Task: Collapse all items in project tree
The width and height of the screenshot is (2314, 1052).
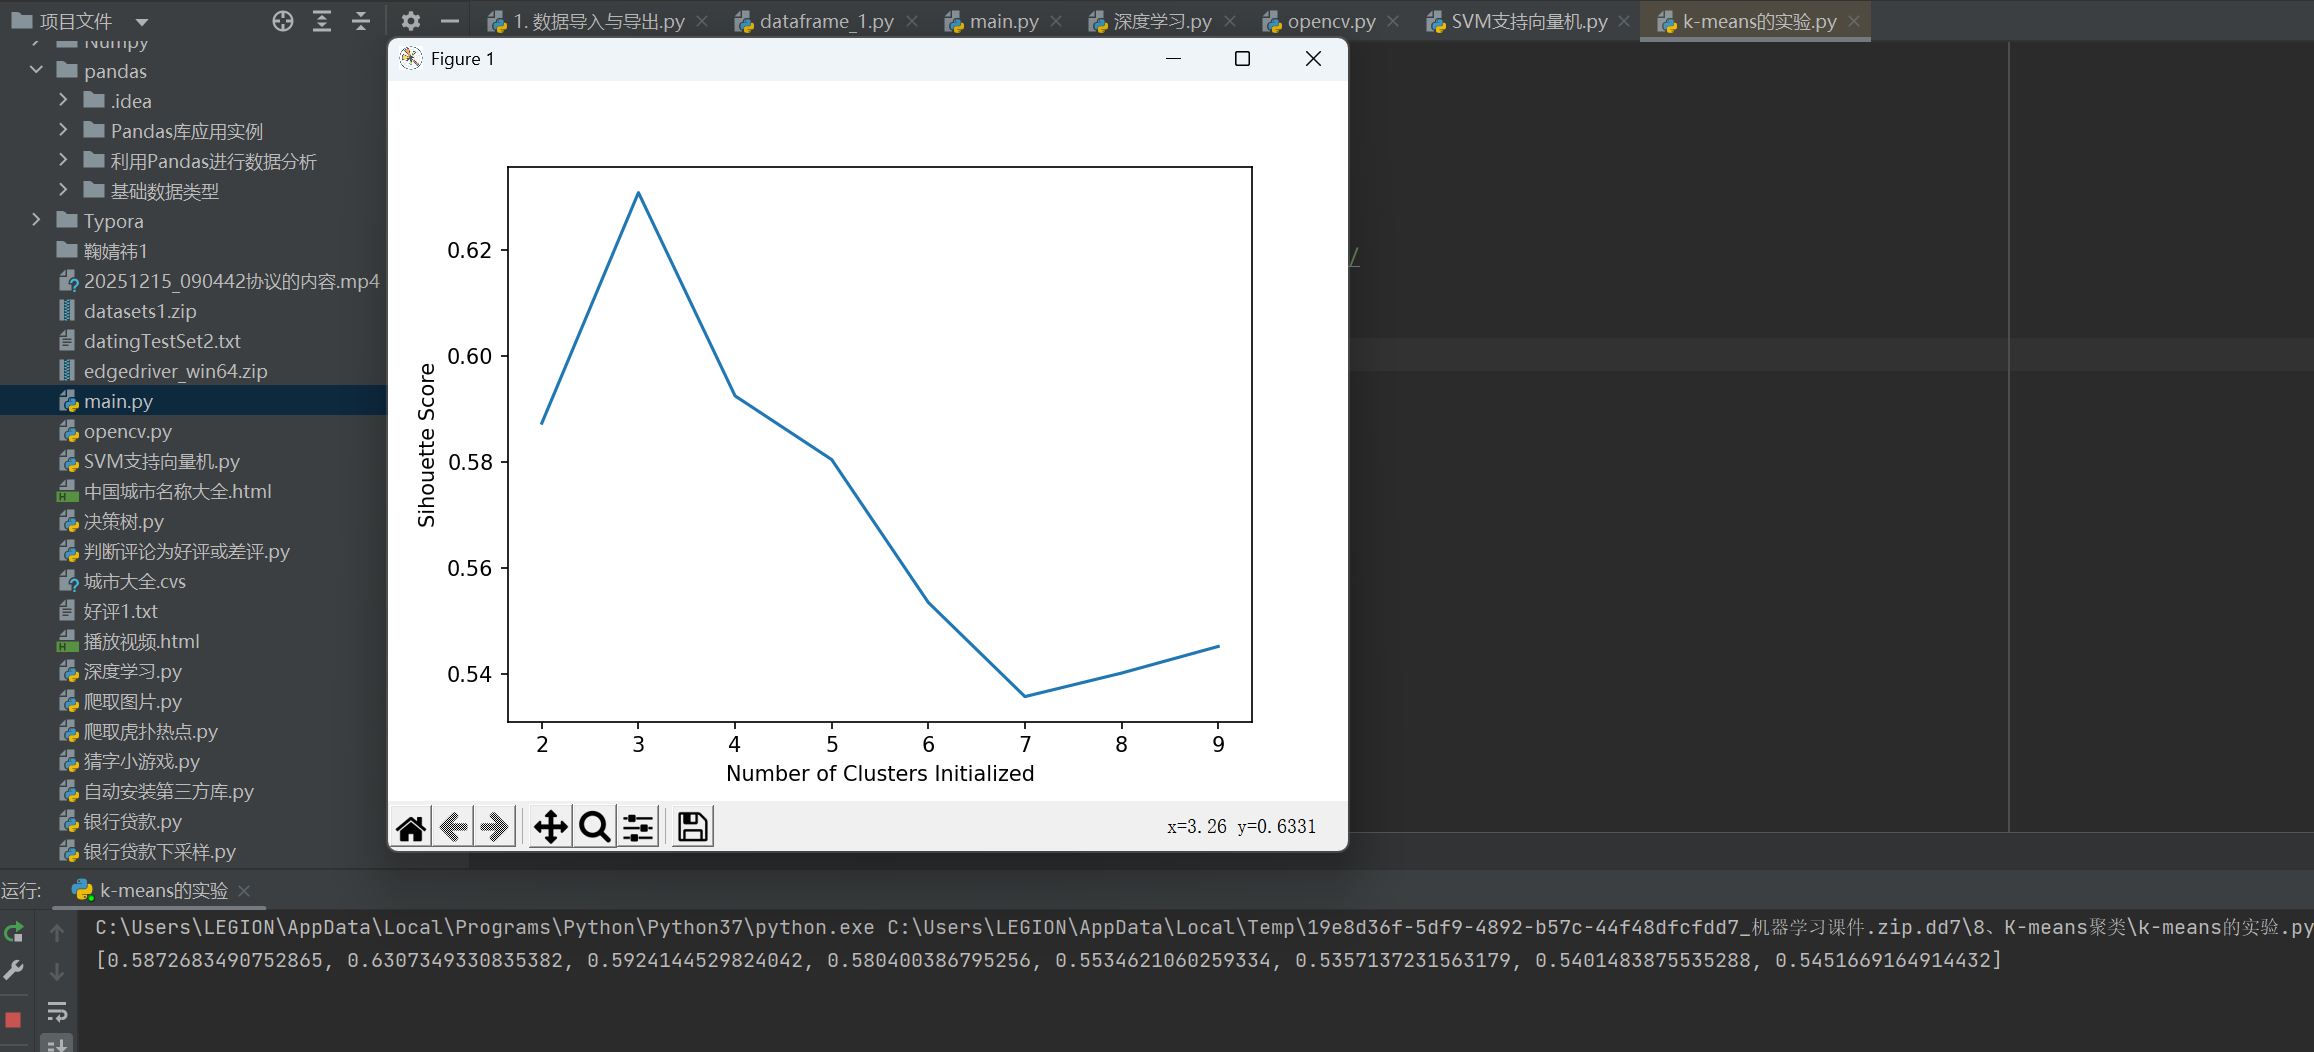Action: (x=361, y=21)
